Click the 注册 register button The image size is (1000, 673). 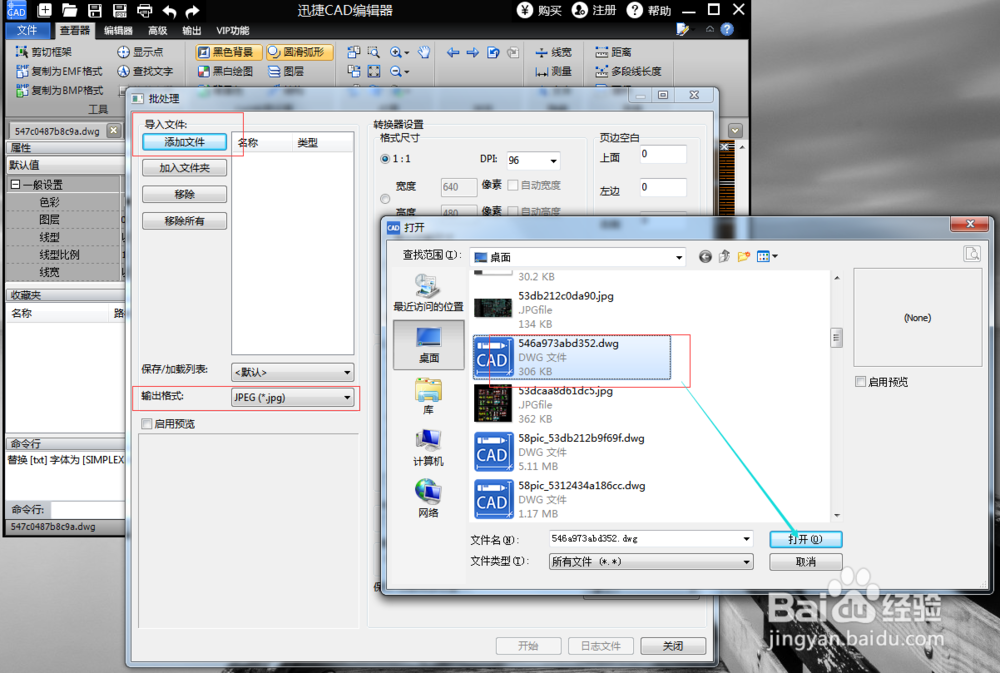pos(594,10)
